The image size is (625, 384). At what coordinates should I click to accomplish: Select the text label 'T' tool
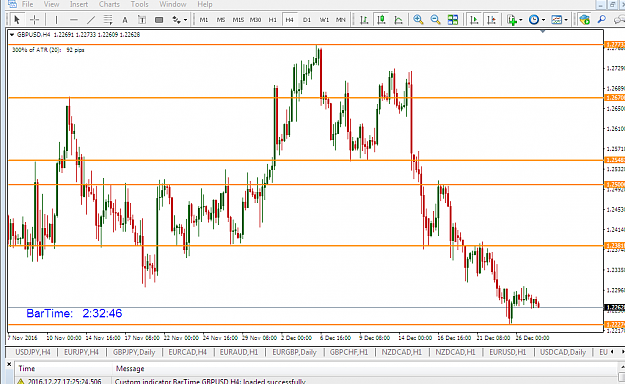[142, 20]
